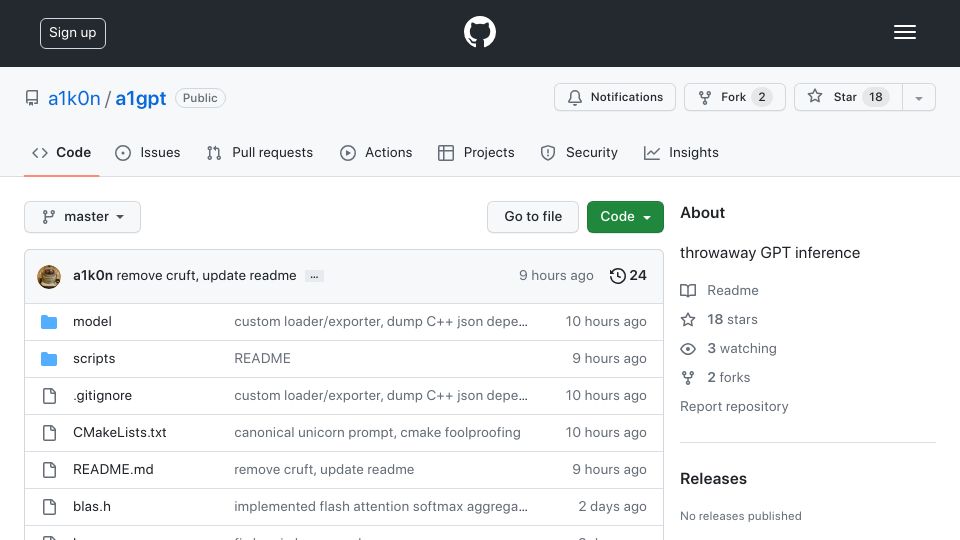
Task: Switch to the Code tab
Action: (x=61, y=152)
